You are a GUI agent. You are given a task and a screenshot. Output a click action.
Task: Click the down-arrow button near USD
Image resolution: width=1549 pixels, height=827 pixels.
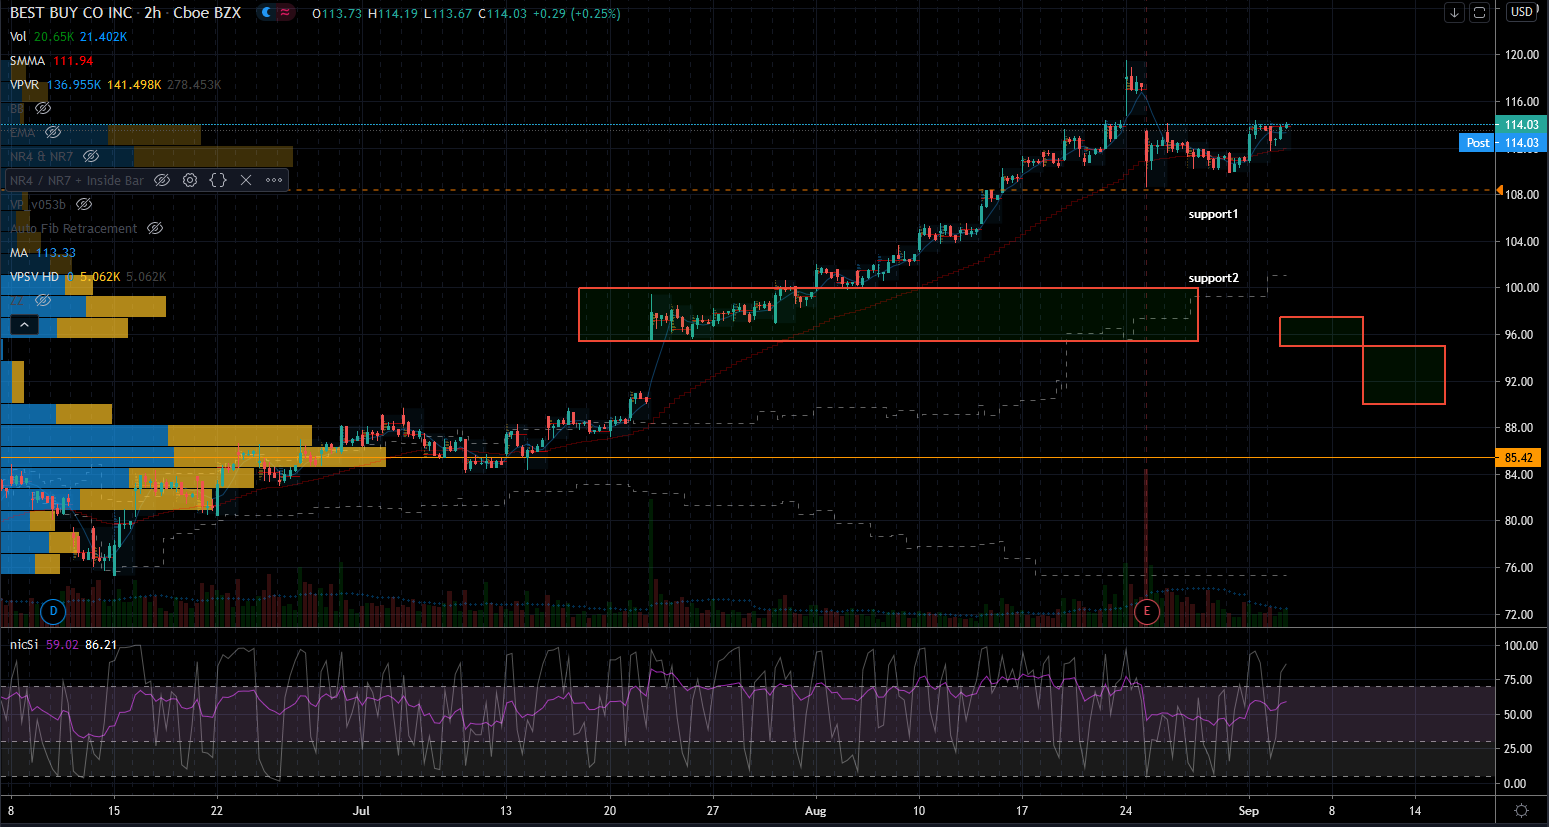click(x=1454, y=12)
